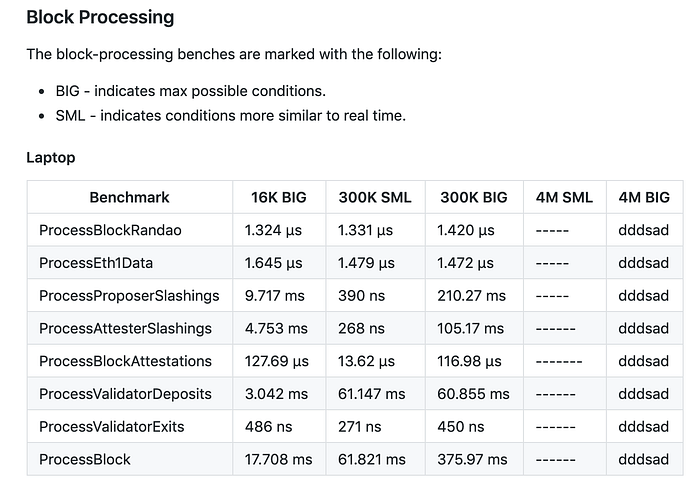Click the Block Processing heading
Viewport: 700px width, 493px height.
point(100,17)
